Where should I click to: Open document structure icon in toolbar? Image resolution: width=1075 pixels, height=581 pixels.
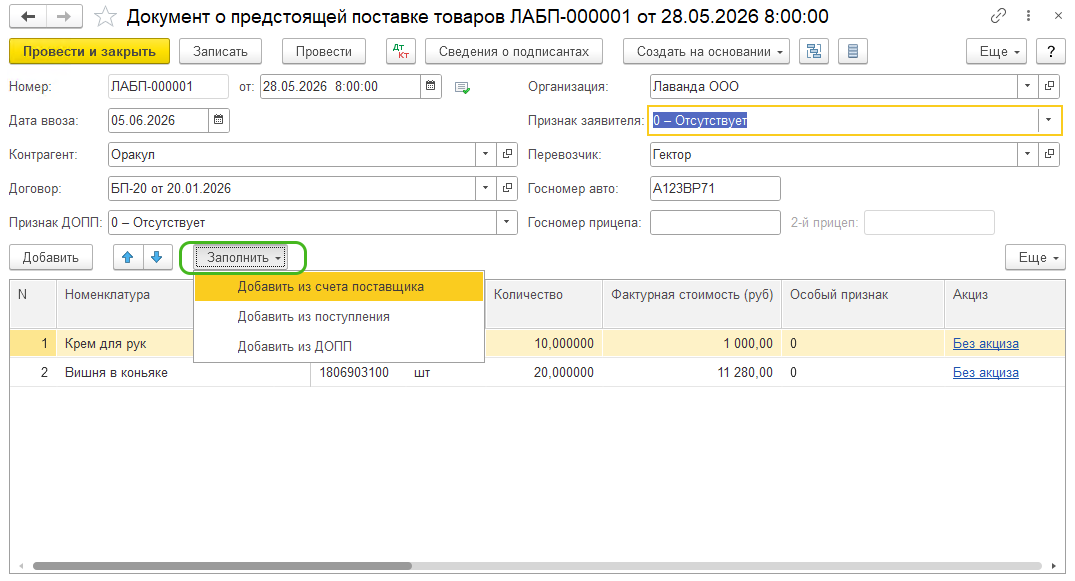tap(814, 51)
